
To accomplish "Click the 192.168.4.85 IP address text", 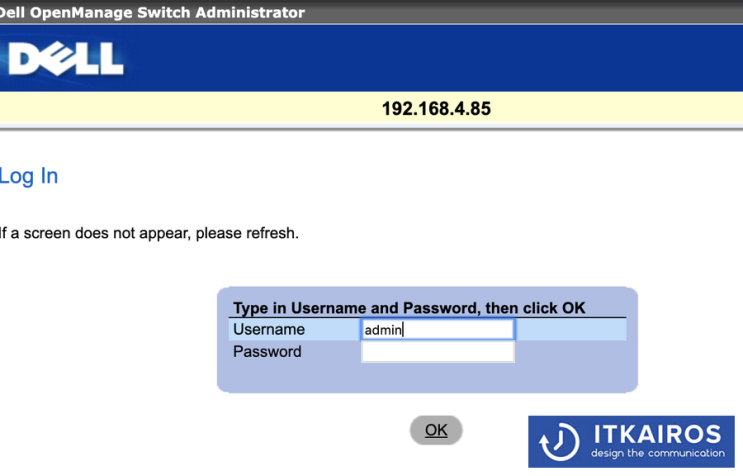I will point(436,108).
